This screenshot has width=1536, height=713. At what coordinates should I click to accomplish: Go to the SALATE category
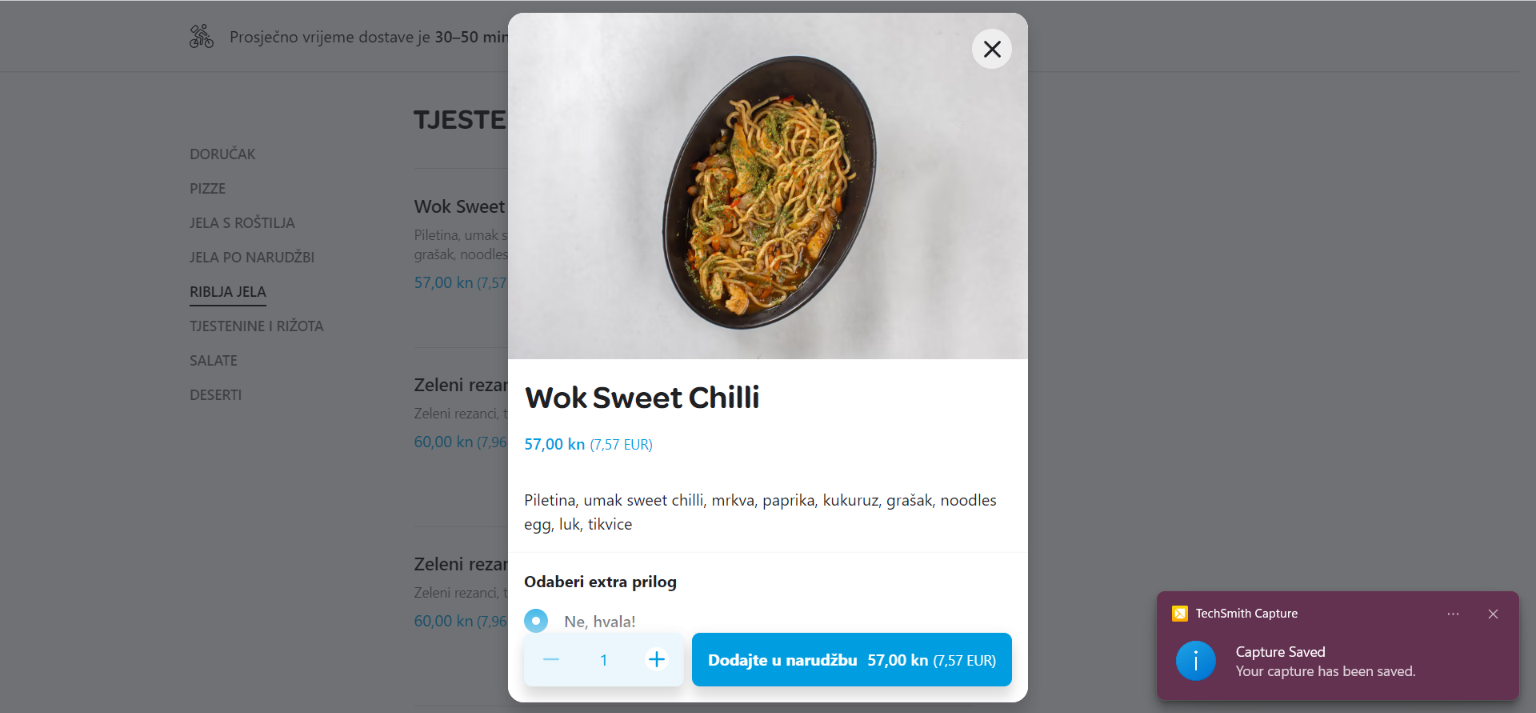point(214,360)
